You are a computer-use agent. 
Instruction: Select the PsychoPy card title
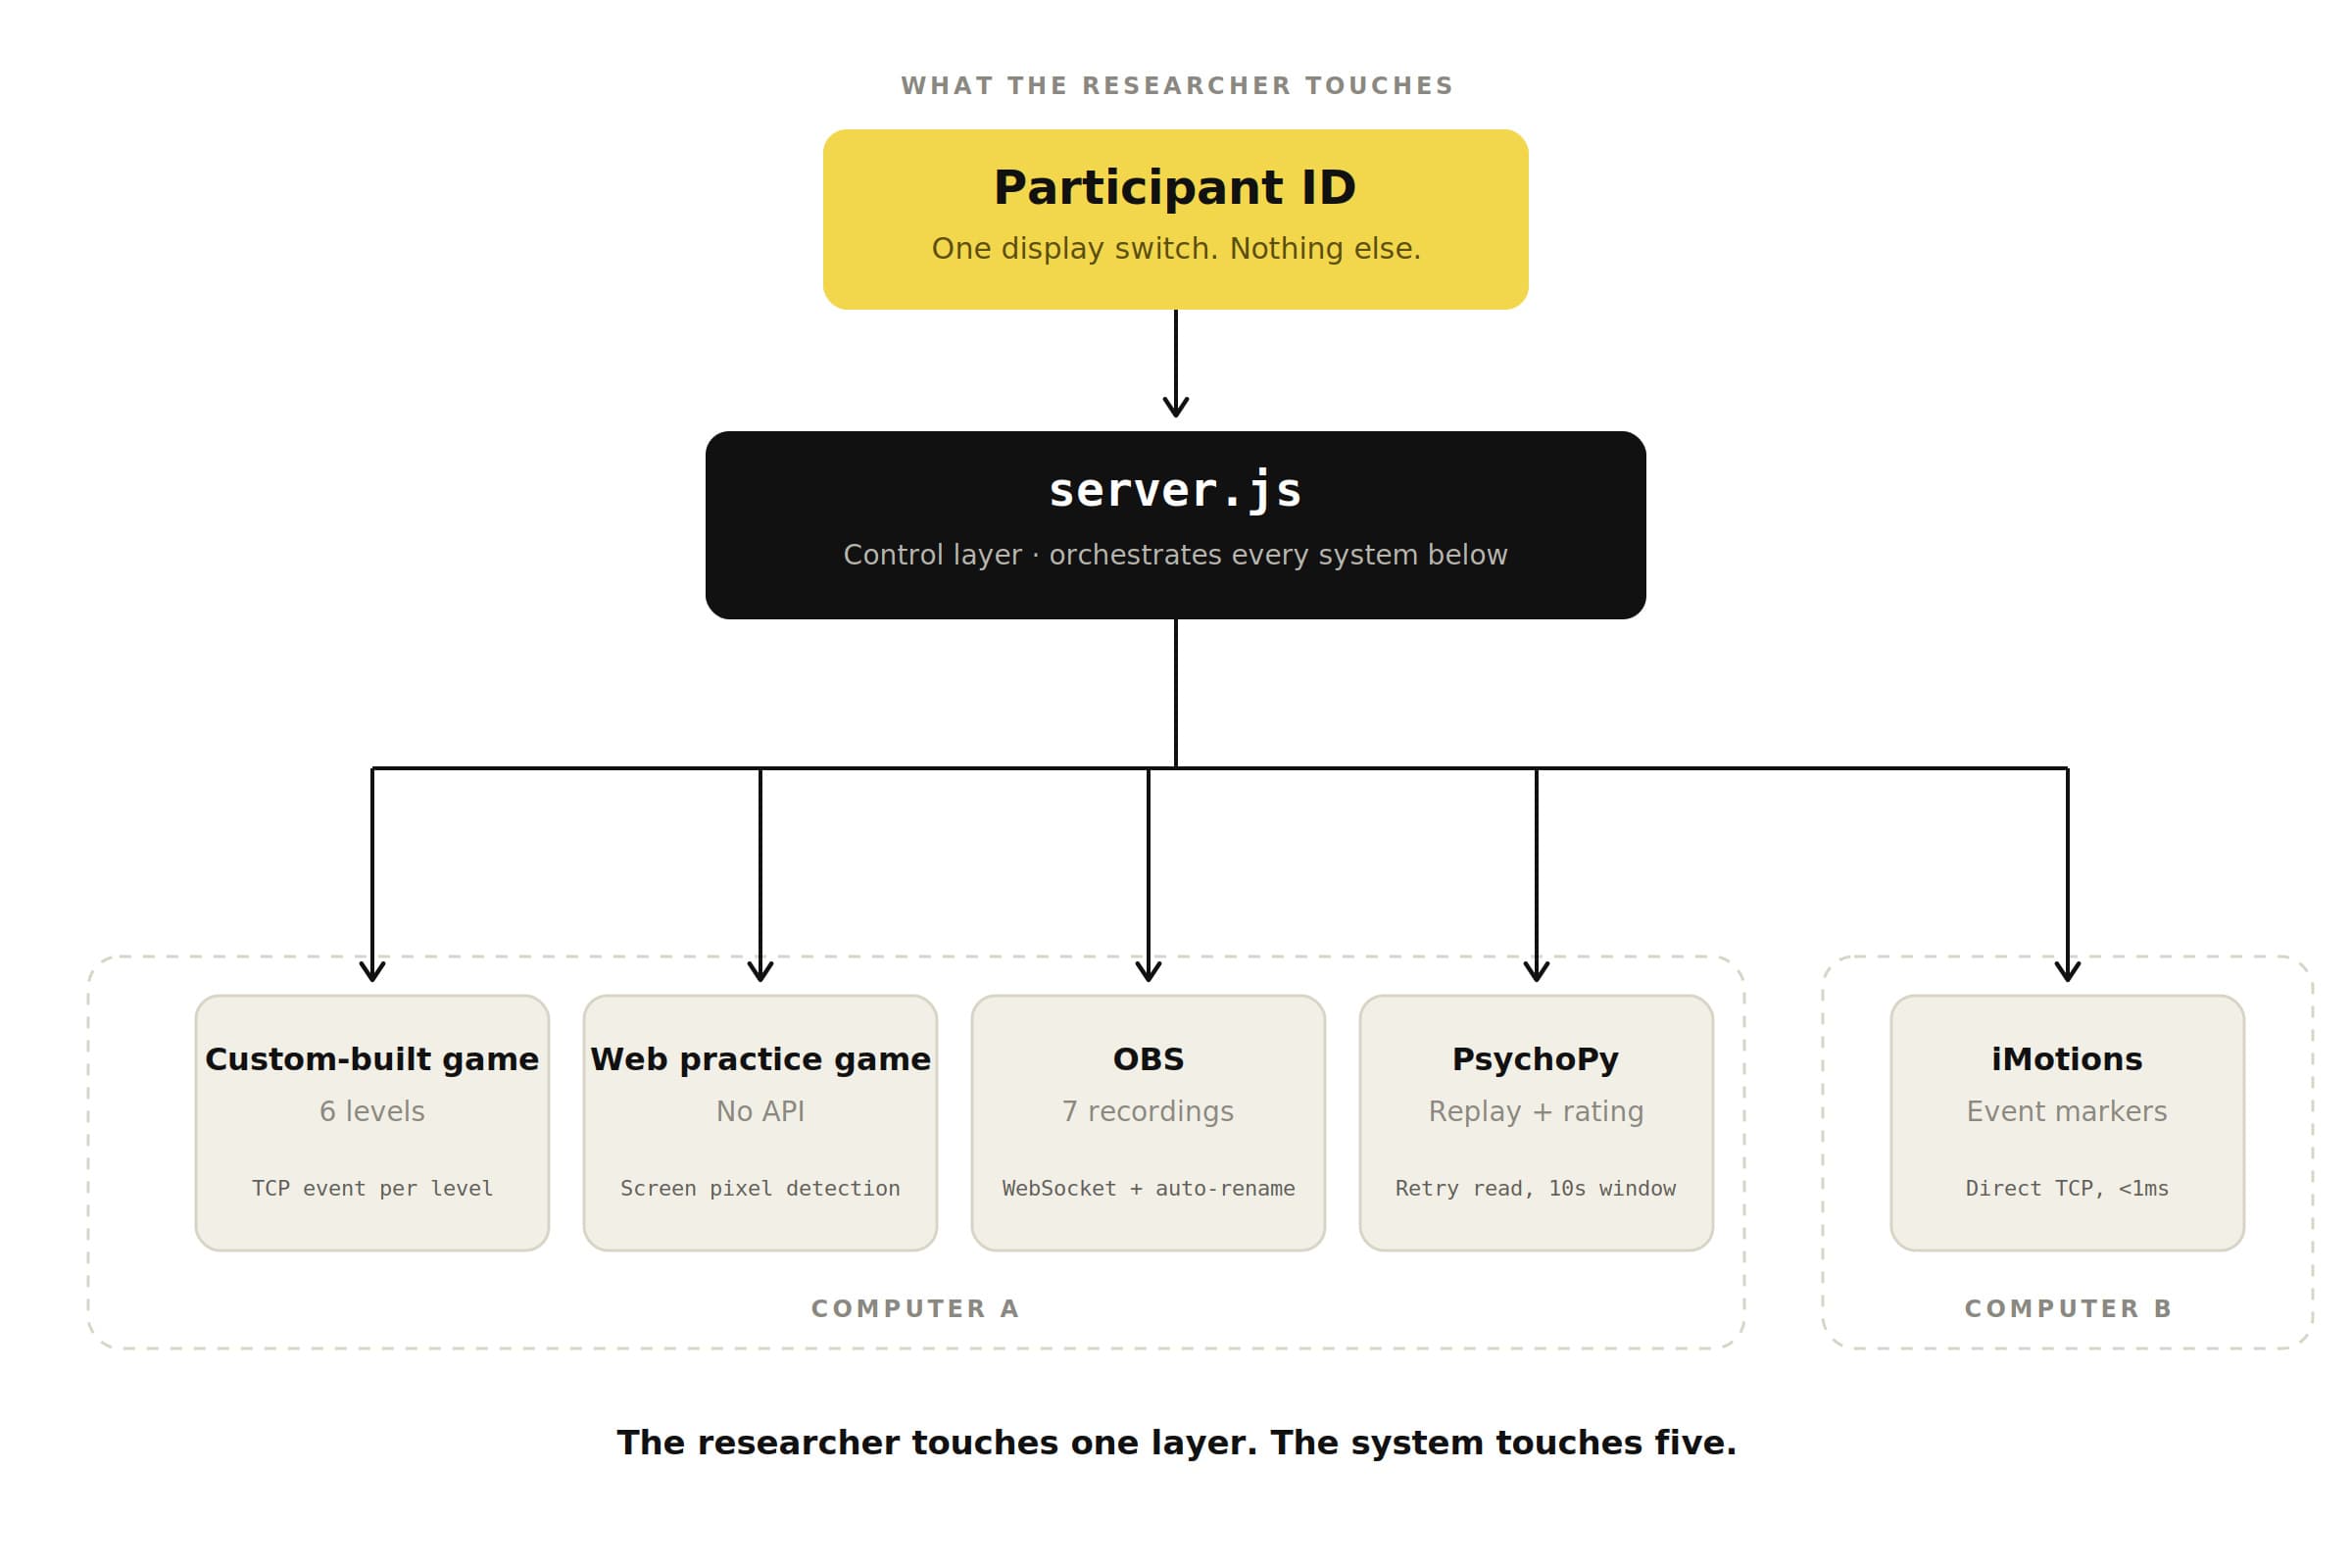(1536, 1060)
